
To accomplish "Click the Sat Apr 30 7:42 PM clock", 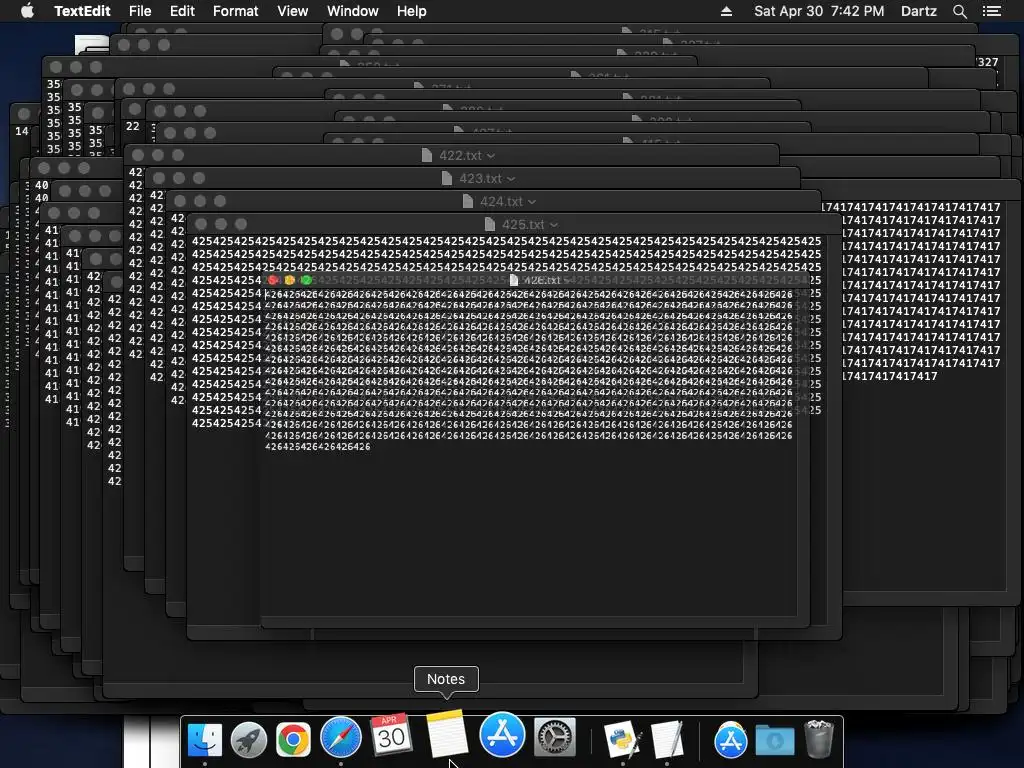I will pos(819,11).
